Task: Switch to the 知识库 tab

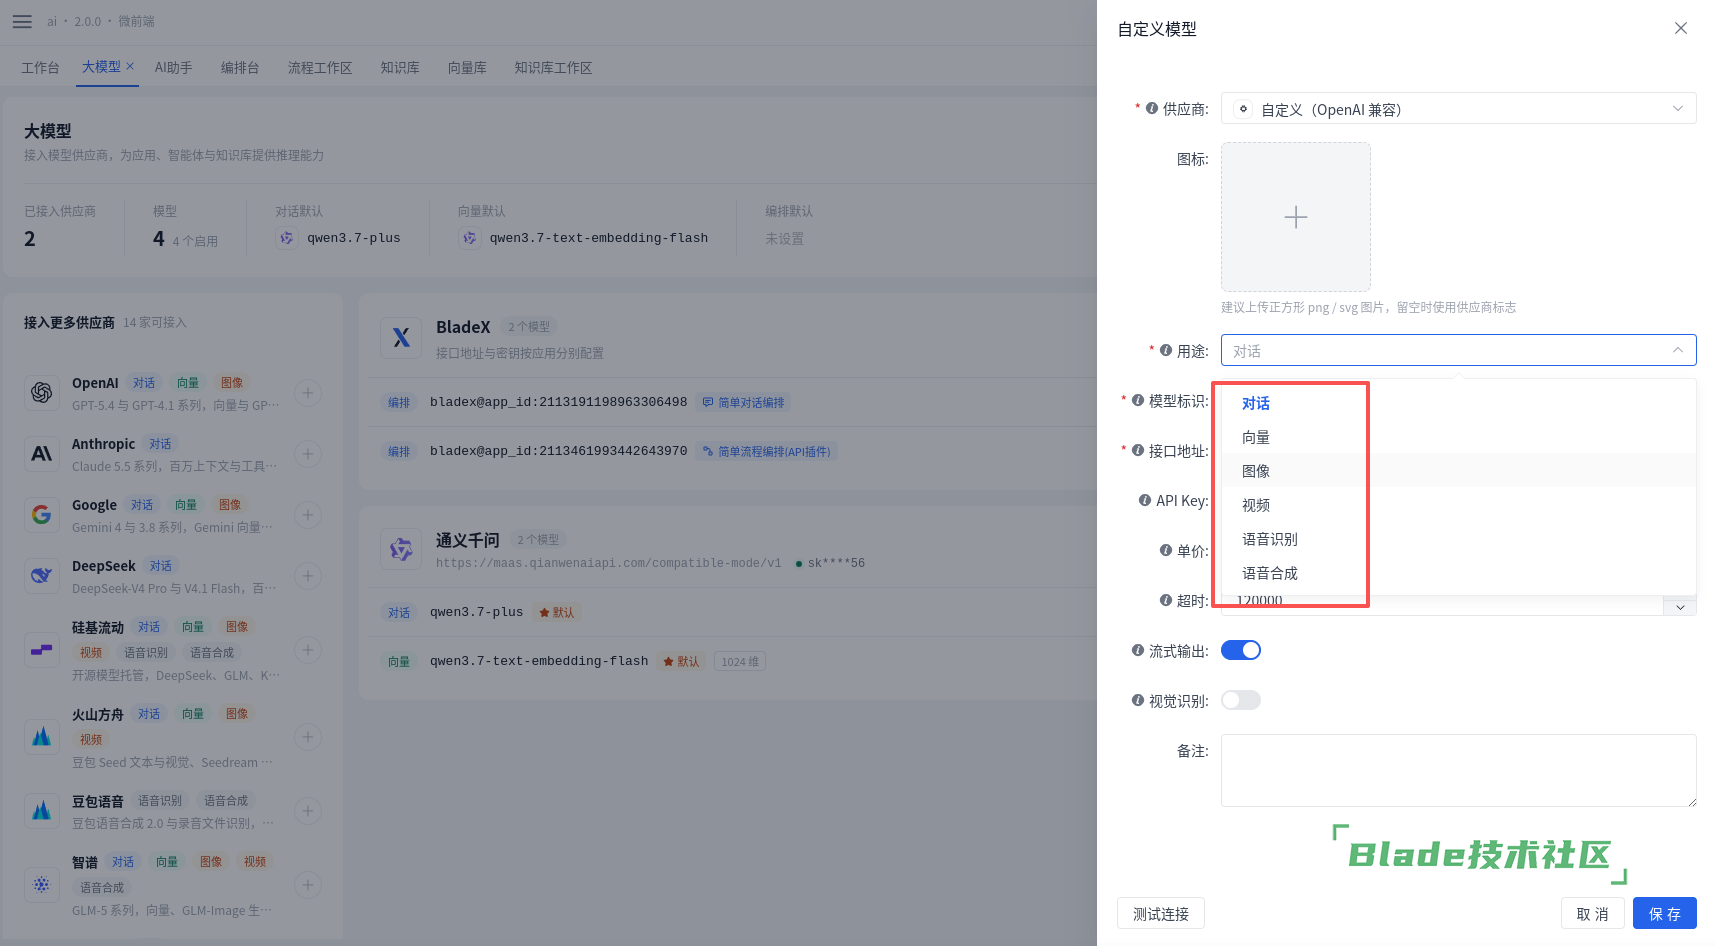Action: 400,67
